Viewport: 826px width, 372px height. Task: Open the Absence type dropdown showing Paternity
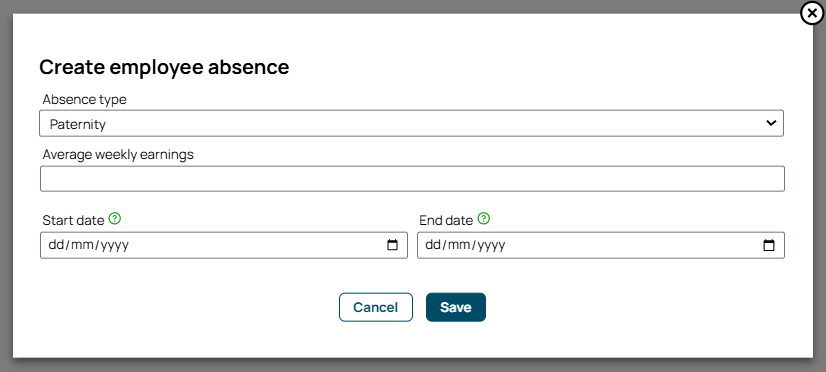tap(411, 123)
